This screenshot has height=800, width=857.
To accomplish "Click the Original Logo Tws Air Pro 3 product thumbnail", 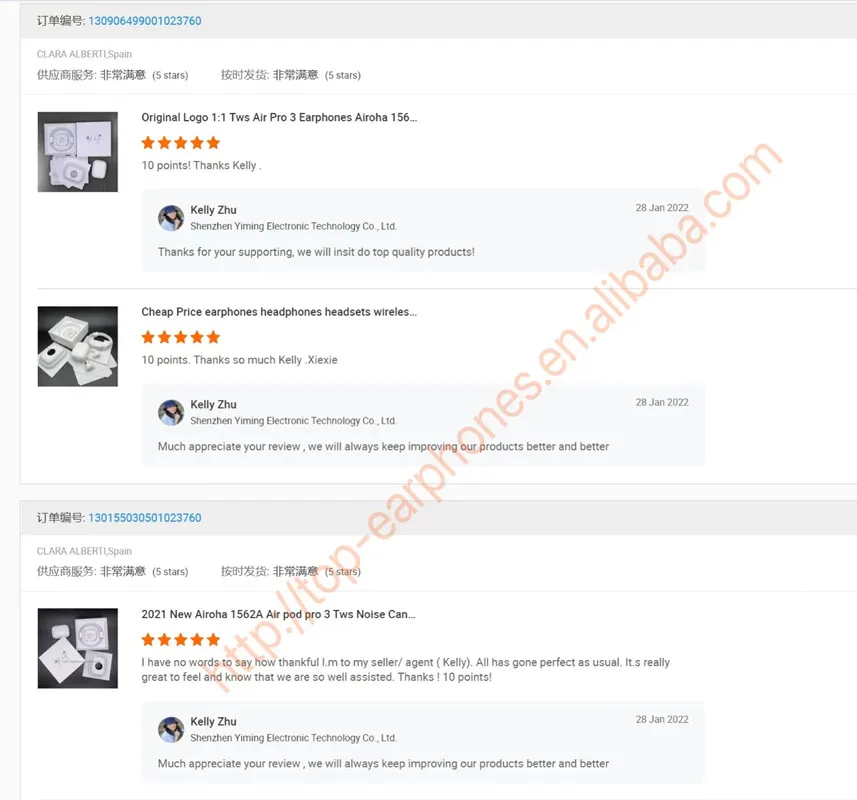I will tap(78, 152).
